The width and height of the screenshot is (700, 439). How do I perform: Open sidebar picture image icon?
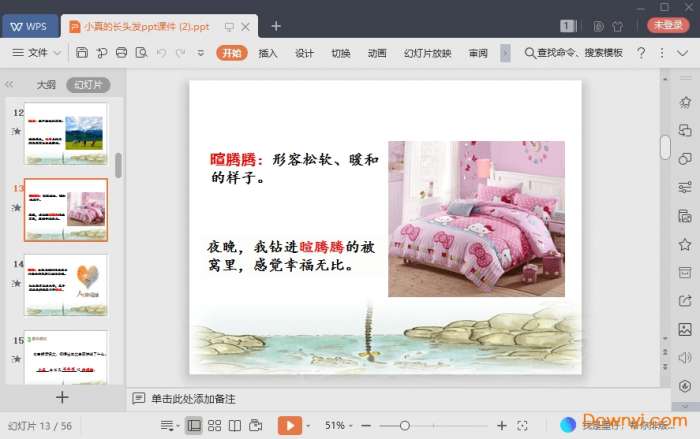(685, 330)
